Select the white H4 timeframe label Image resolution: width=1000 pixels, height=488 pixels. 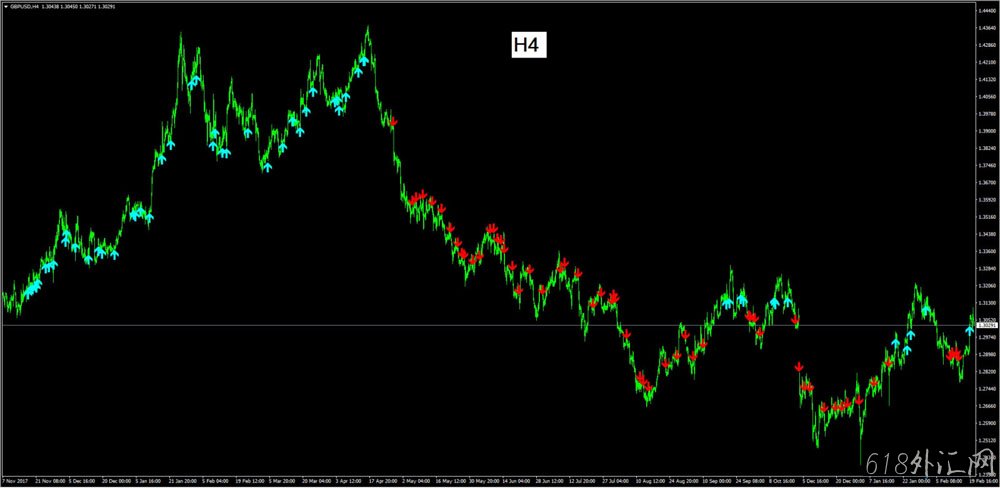coord(529,45)
